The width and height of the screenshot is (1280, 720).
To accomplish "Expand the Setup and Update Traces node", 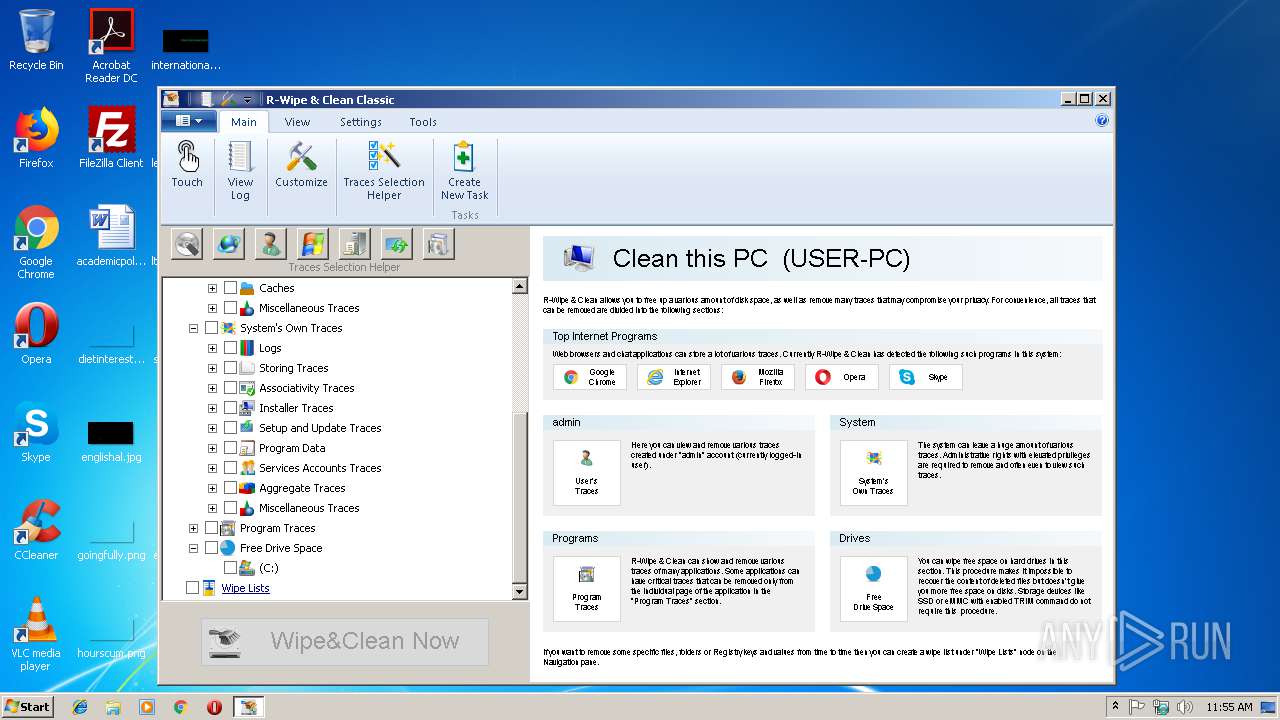I will click(x=212, y=428).
